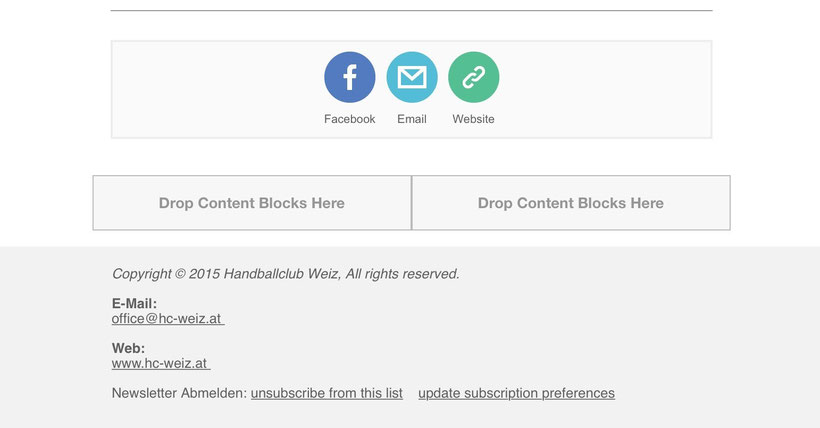This screenshot has width=820, height=428.
Task: Click the blue Facebook circle icon
Action: tap(349, 77)
